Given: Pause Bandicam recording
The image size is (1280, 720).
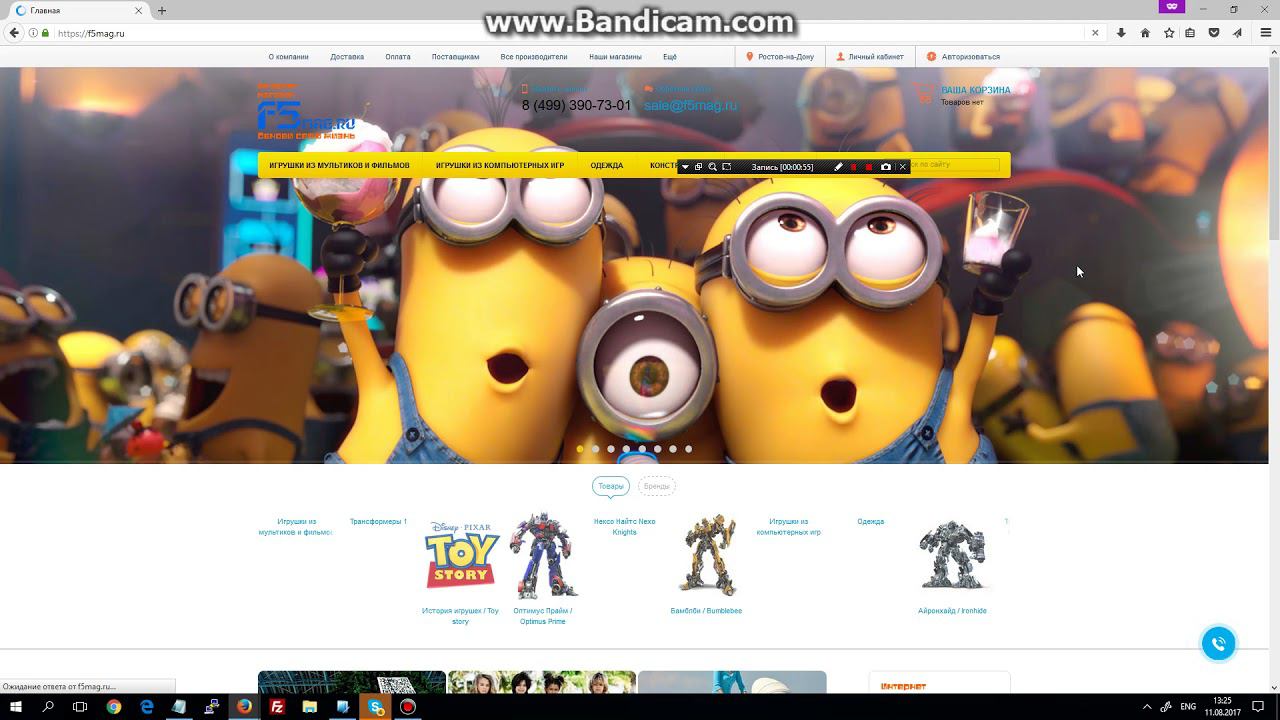Looking at the screenshot, I should pyautogui.click(x=854, y=167).
